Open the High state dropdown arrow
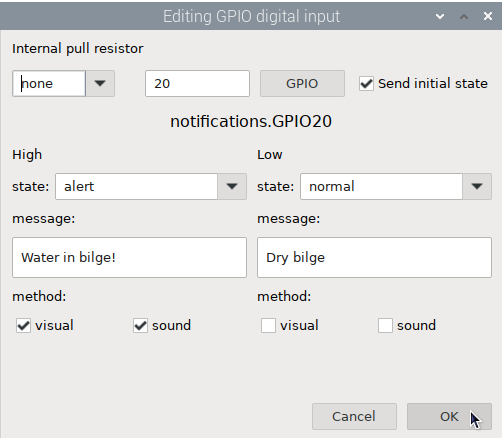 232,186
